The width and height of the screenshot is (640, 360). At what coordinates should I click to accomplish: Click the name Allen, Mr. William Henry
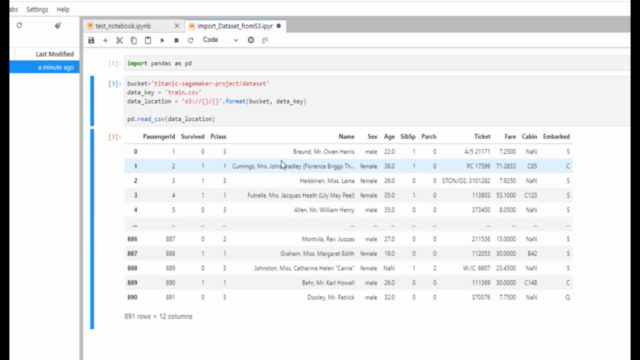tap(324, 210)
